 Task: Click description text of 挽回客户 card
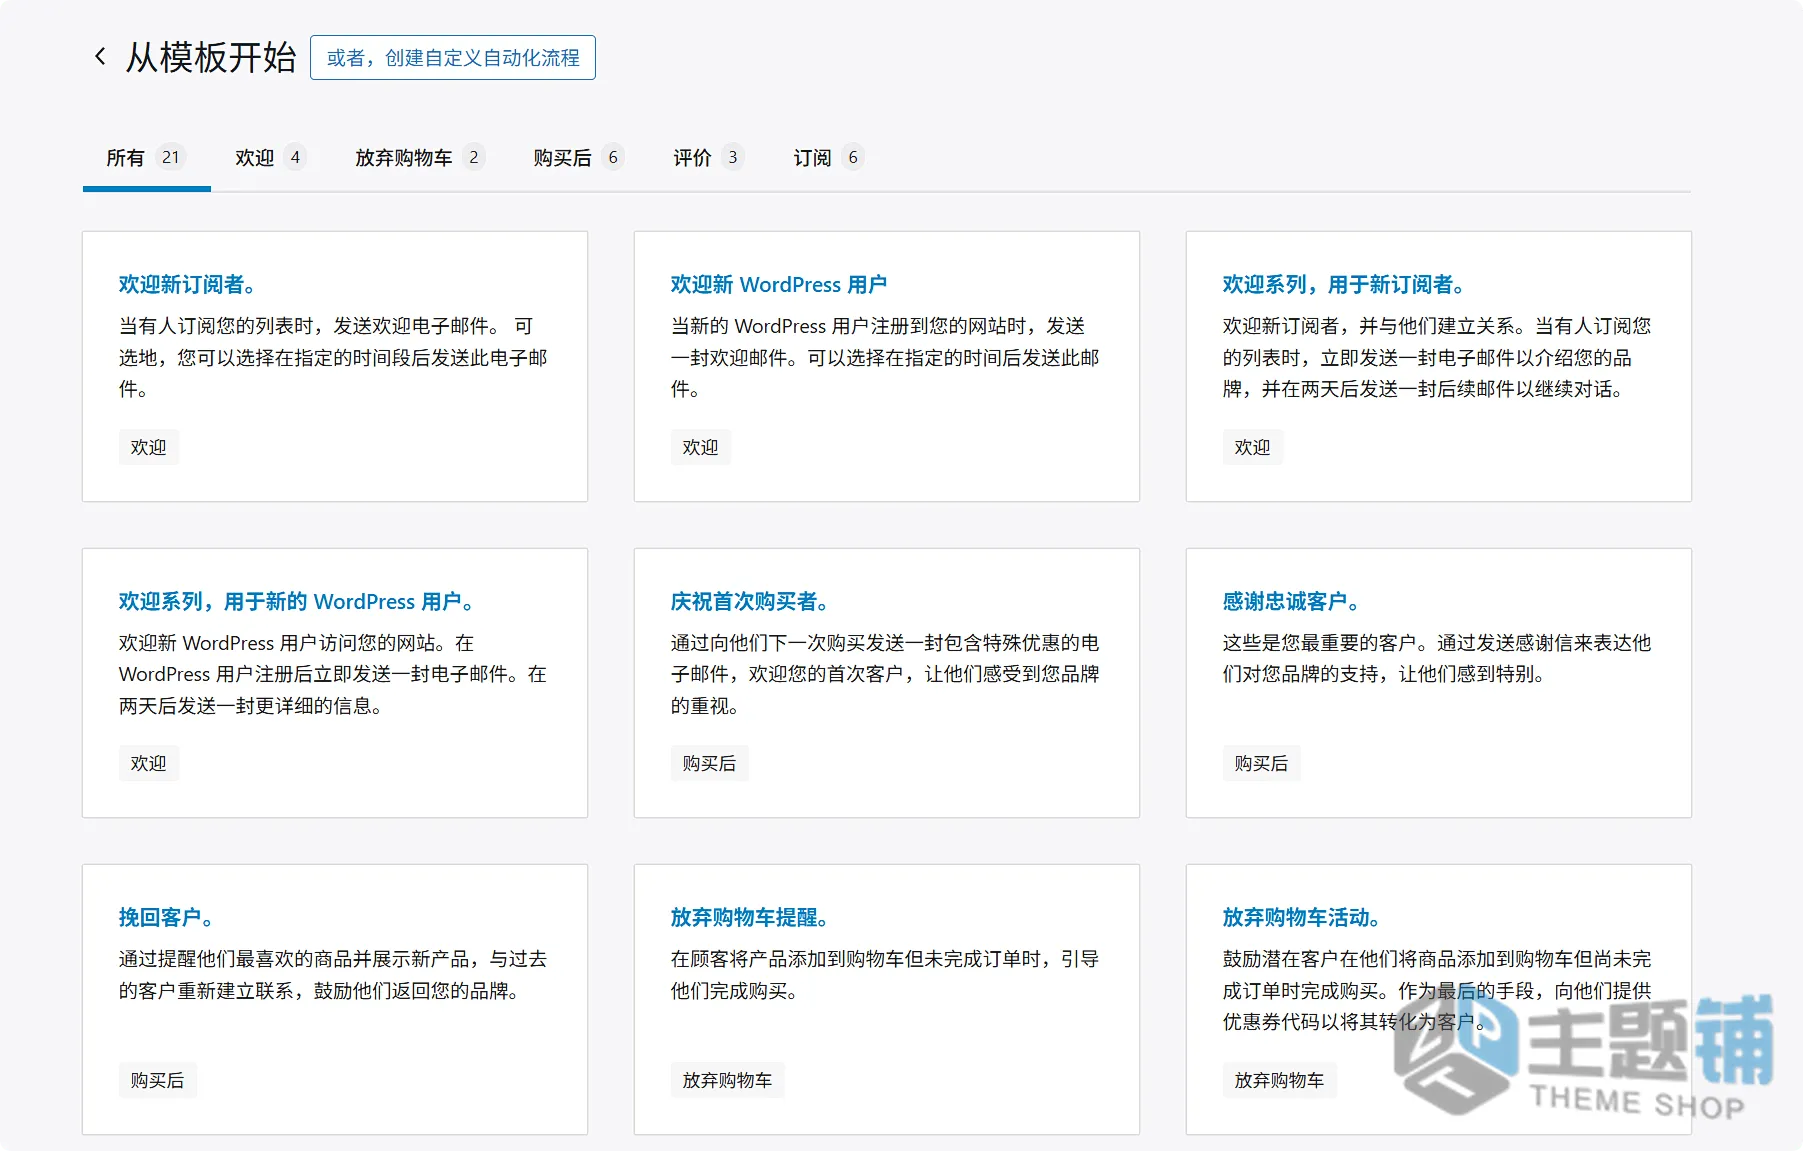(333, 975)
